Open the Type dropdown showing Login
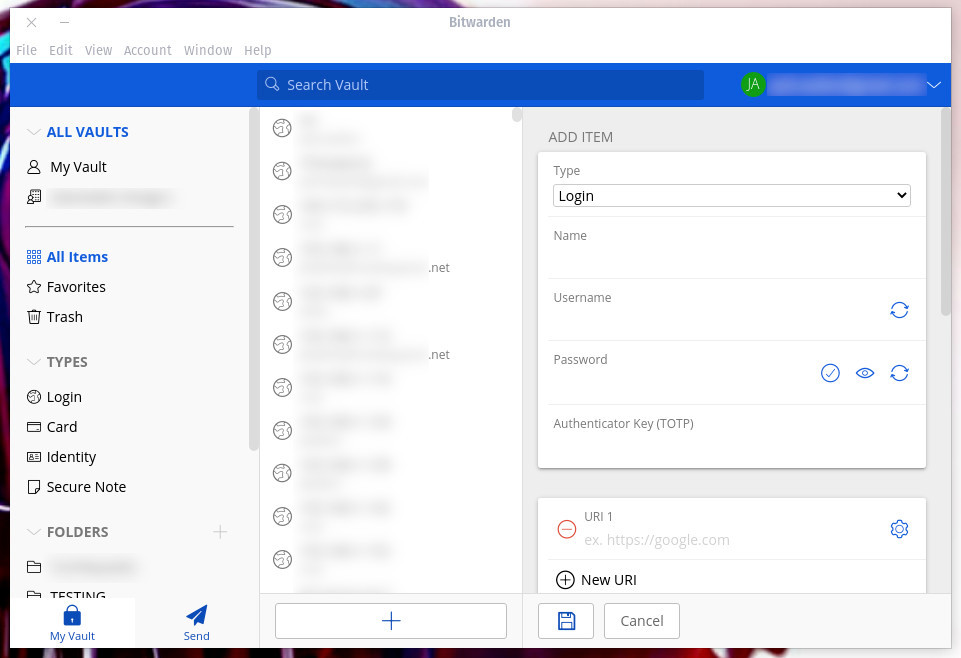Viewport: 961px width, 658px height. click(731, 196)
